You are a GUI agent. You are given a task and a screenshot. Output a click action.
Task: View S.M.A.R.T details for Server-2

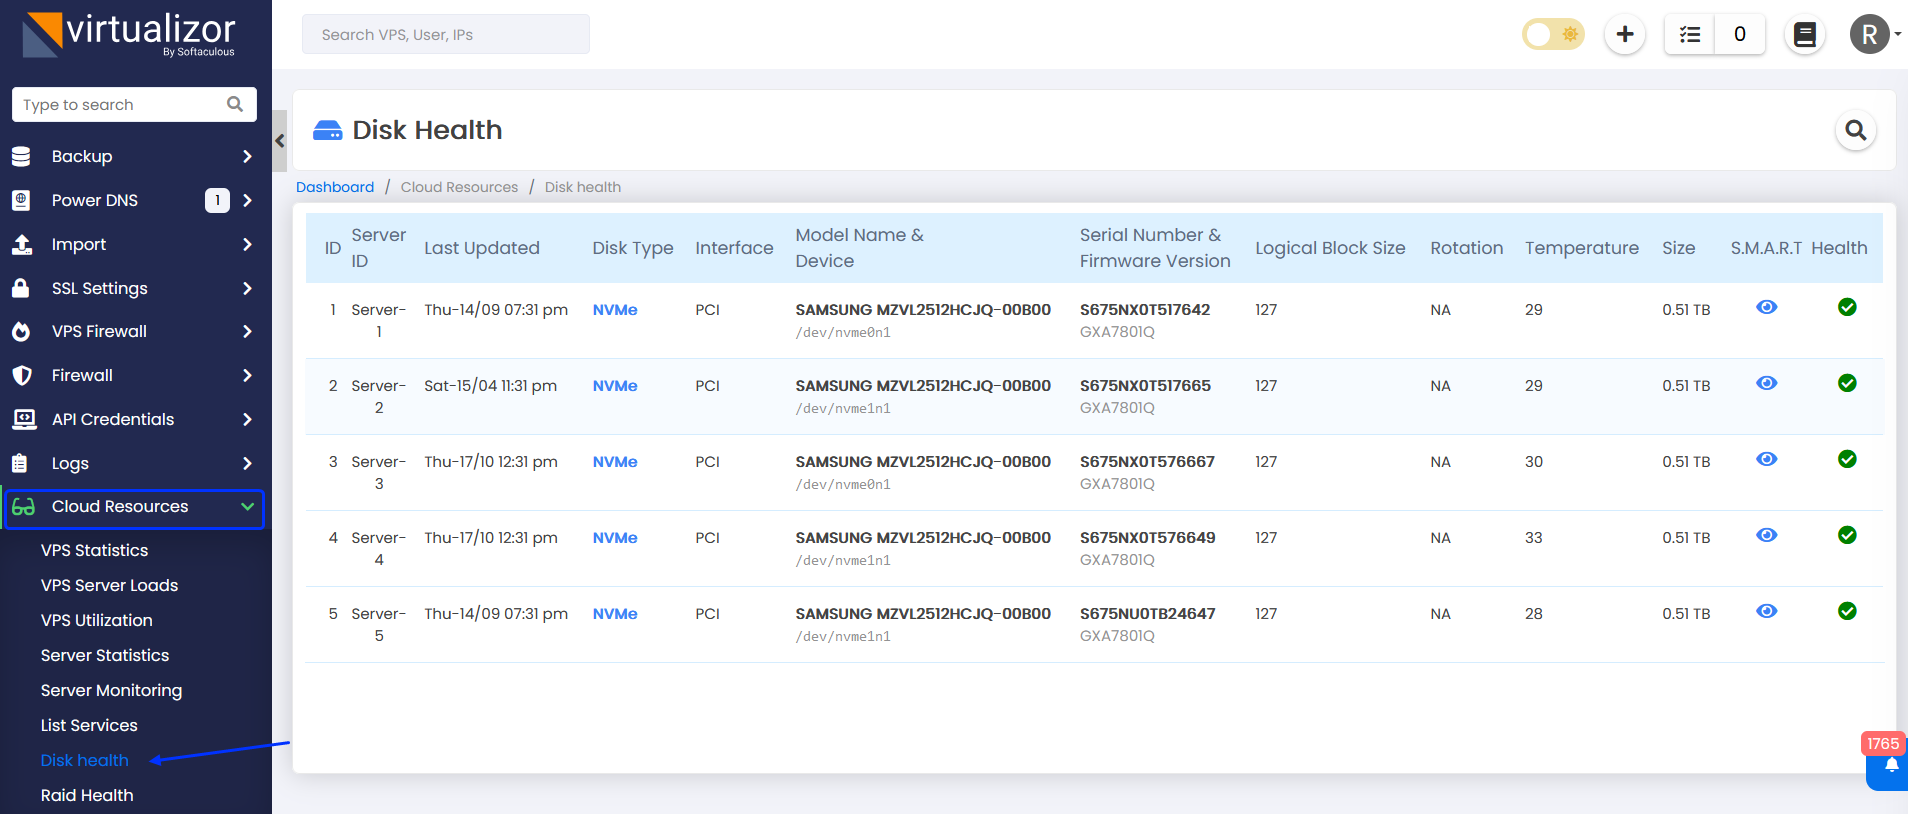[x=1767, y=383]
